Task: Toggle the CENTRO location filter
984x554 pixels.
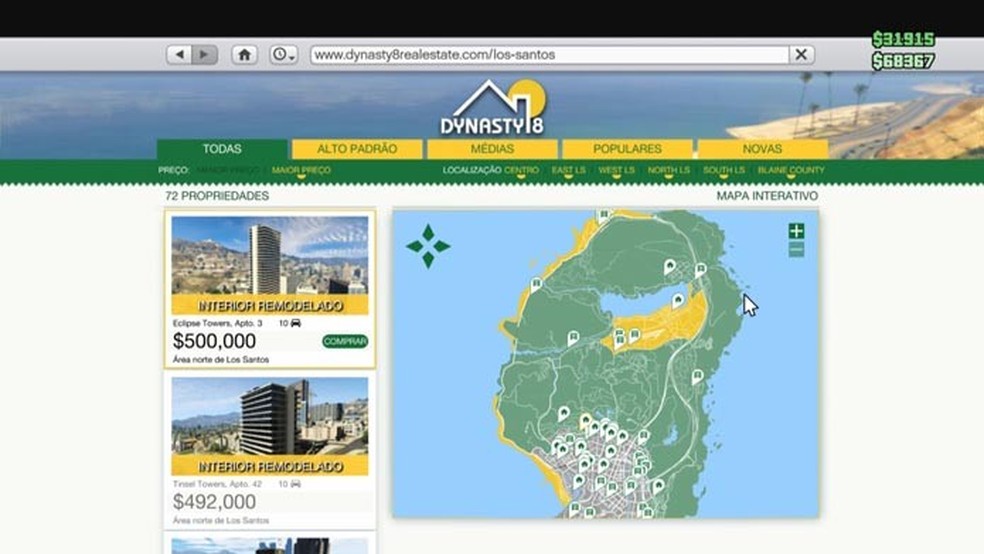Action: point(521,170)
